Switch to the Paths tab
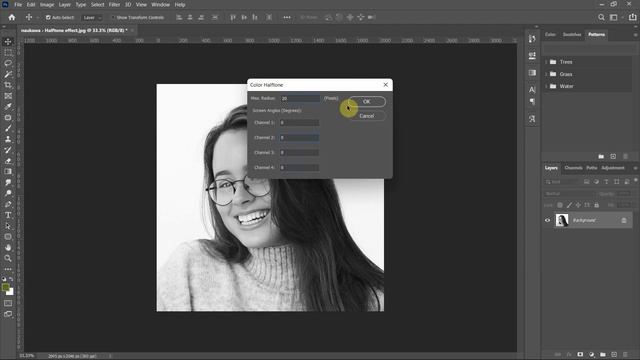The height and width of the screenshot is (360, 640). [x=591, y=168]
